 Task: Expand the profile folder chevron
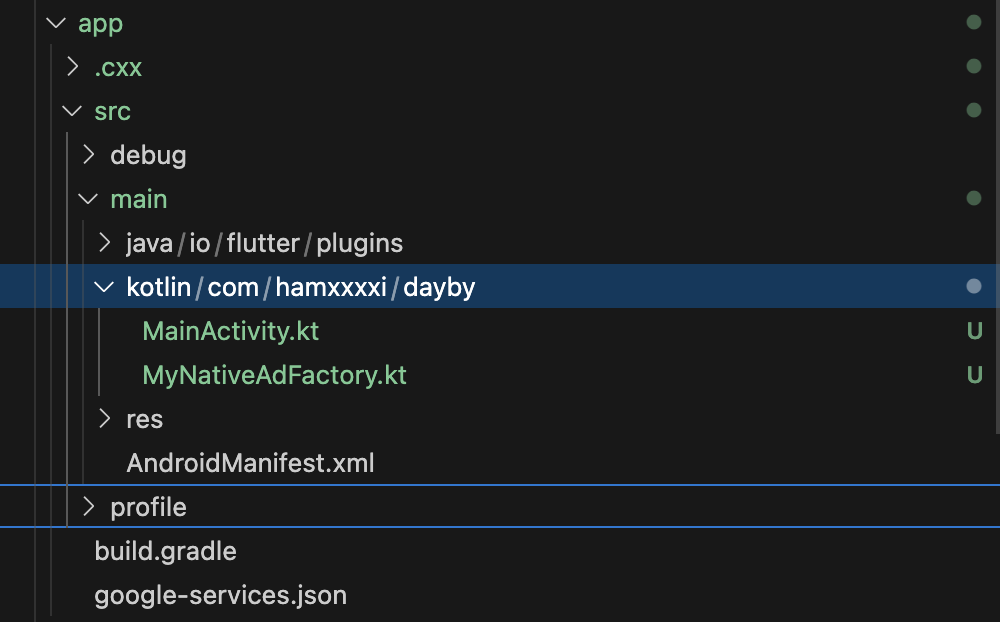click(x=89, y=507)
